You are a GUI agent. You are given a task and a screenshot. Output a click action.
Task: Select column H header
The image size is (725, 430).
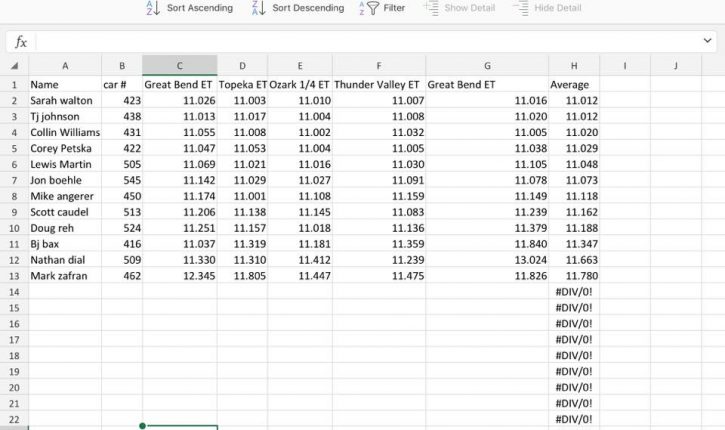[x=575, y=66]
